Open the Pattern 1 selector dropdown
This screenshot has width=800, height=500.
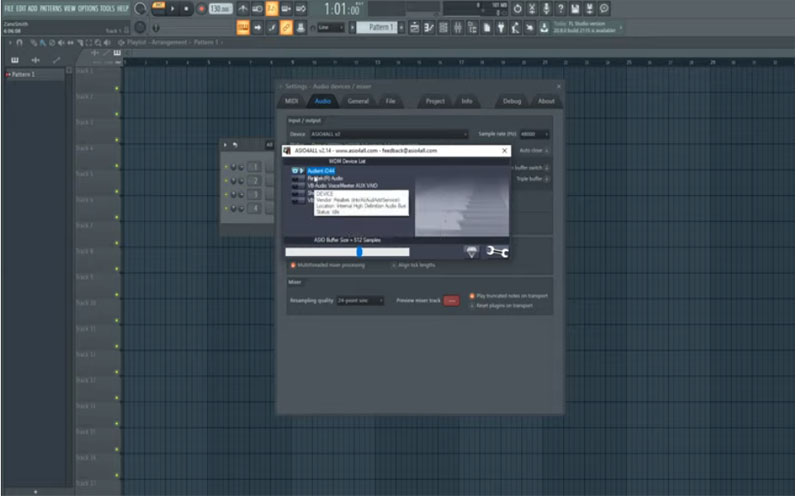click(x=377, y=28)
